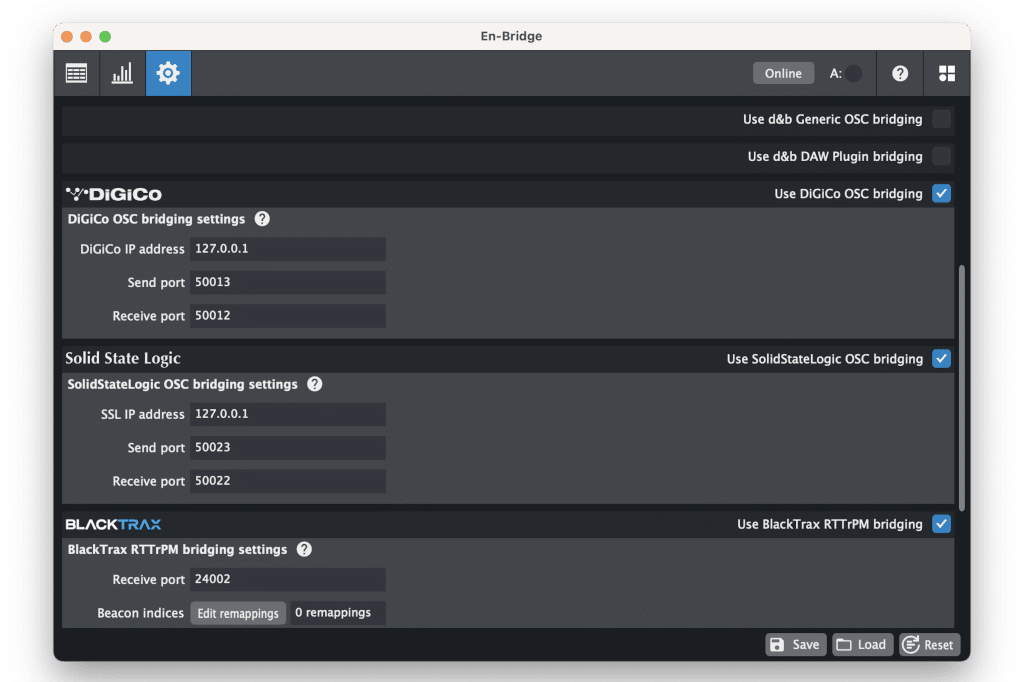Open the bar chart statistics tab
Viewport: 1024px width, 682px height.
122,73
